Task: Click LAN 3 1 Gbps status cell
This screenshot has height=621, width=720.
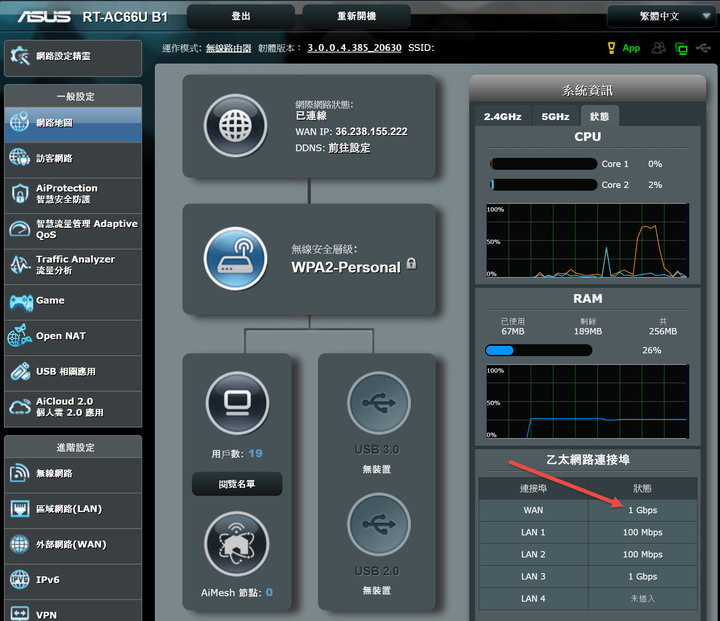Action: point(642,576)
